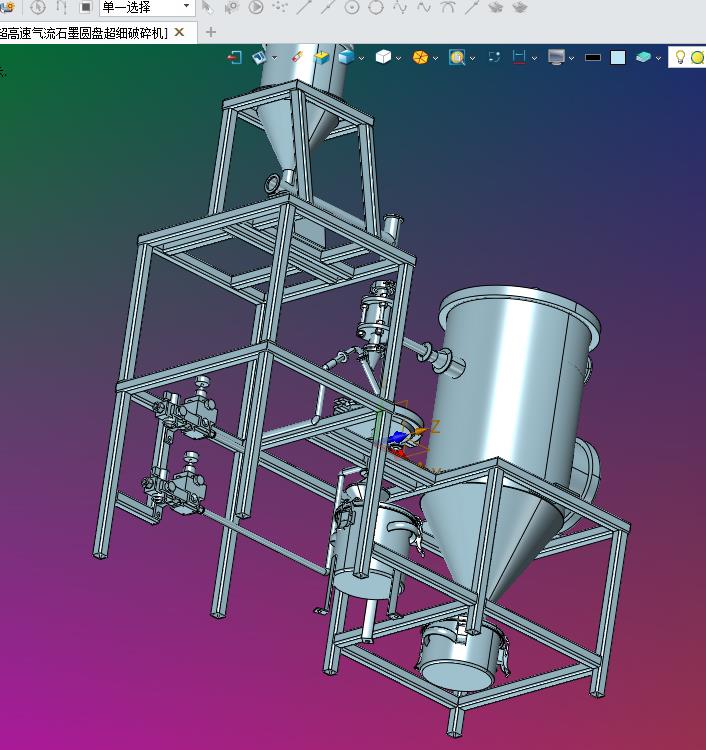Click the black color swatch
This screenshot has height=750, width=706.
point(593,57)
